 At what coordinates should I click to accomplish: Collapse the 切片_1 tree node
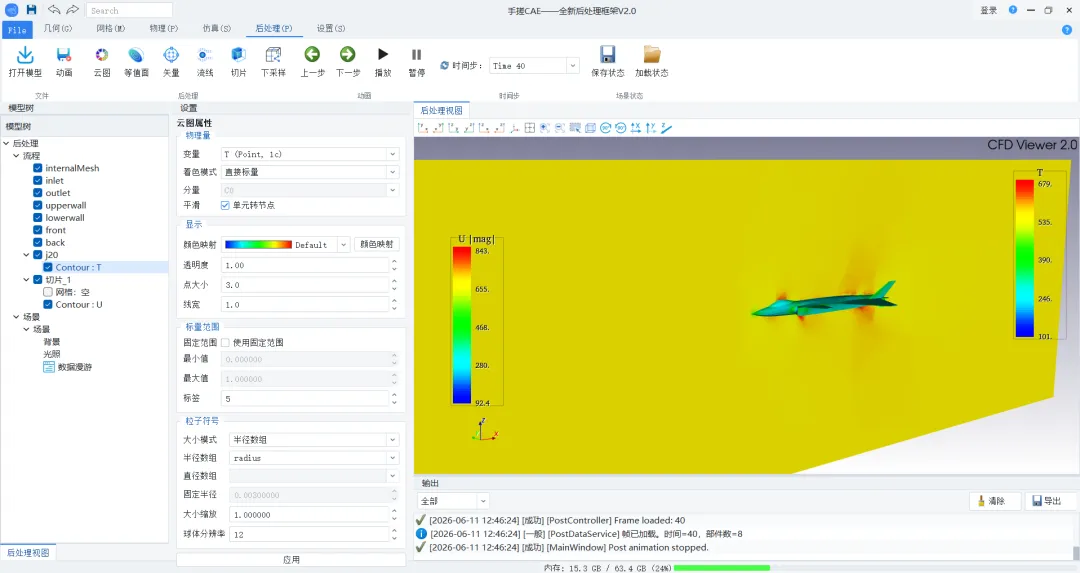click(x=27, y=280)
